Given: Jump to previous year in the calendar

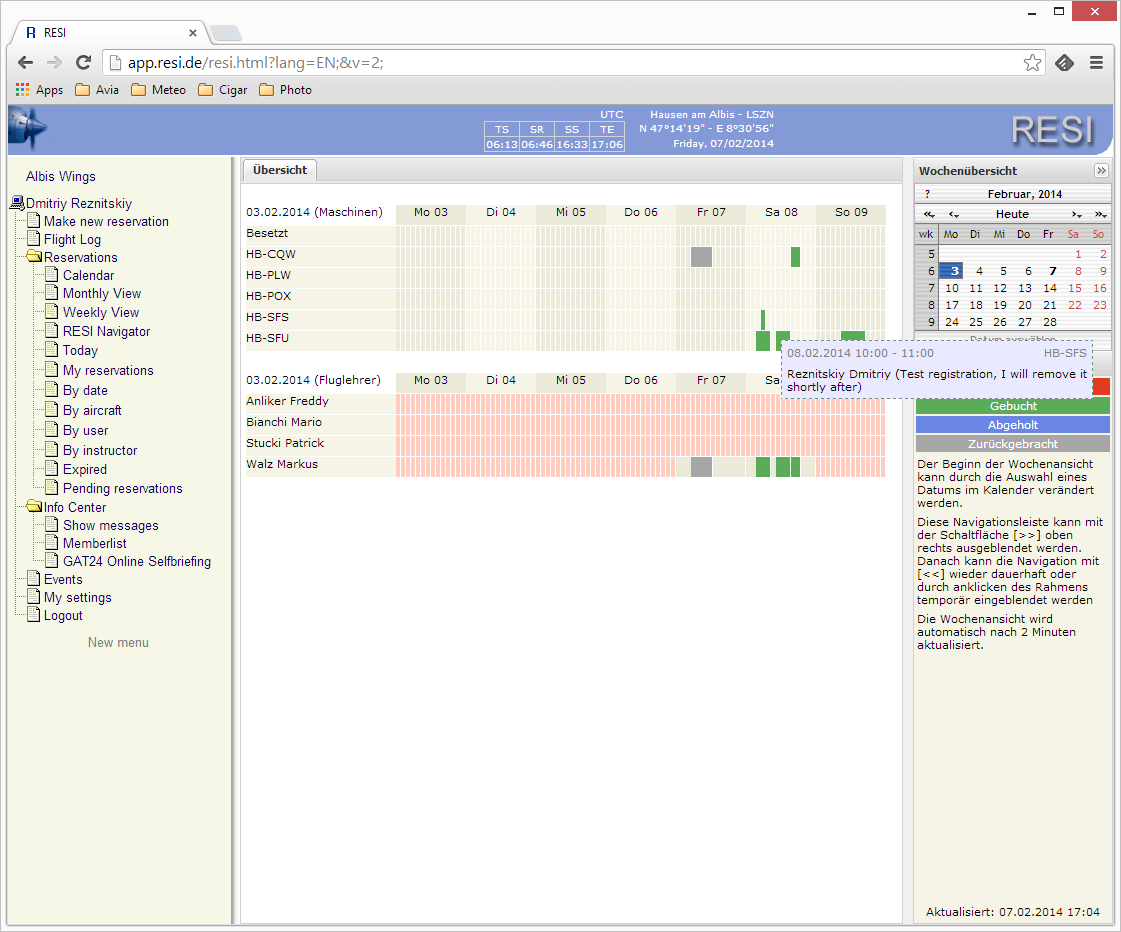Looking at the screenshot, I should pyautogui.click(x=929, y=215).
